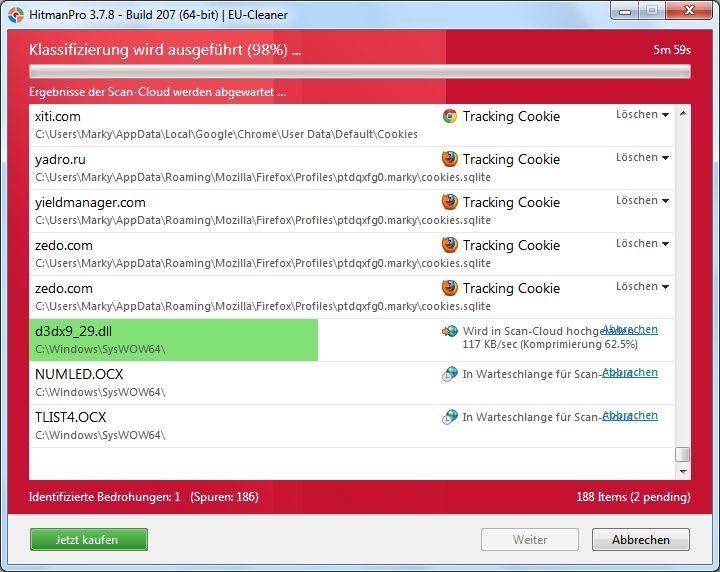Click the upload globe icon for d3dx9_29.dll
Screen dimensions: 720x572
pos(450,331)
